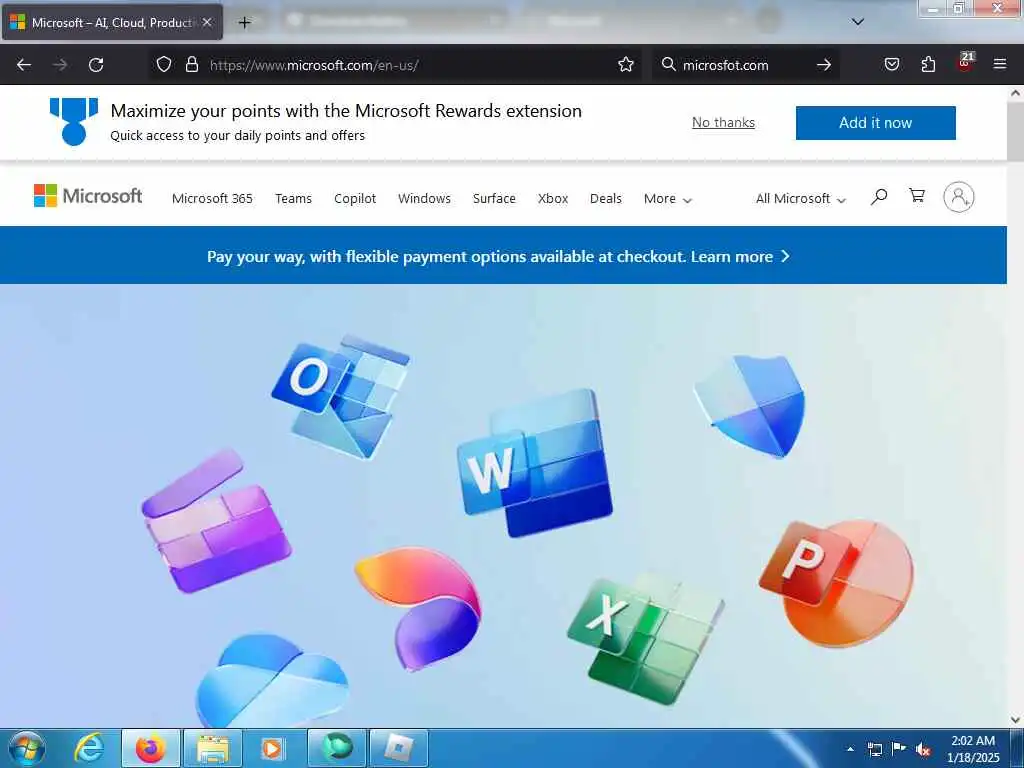Image resolution: width=1024 pixels, height=768 pixels.
Task: Expand the list all tabs chevron
Action: pyautogui.click(x=858, y=22)
